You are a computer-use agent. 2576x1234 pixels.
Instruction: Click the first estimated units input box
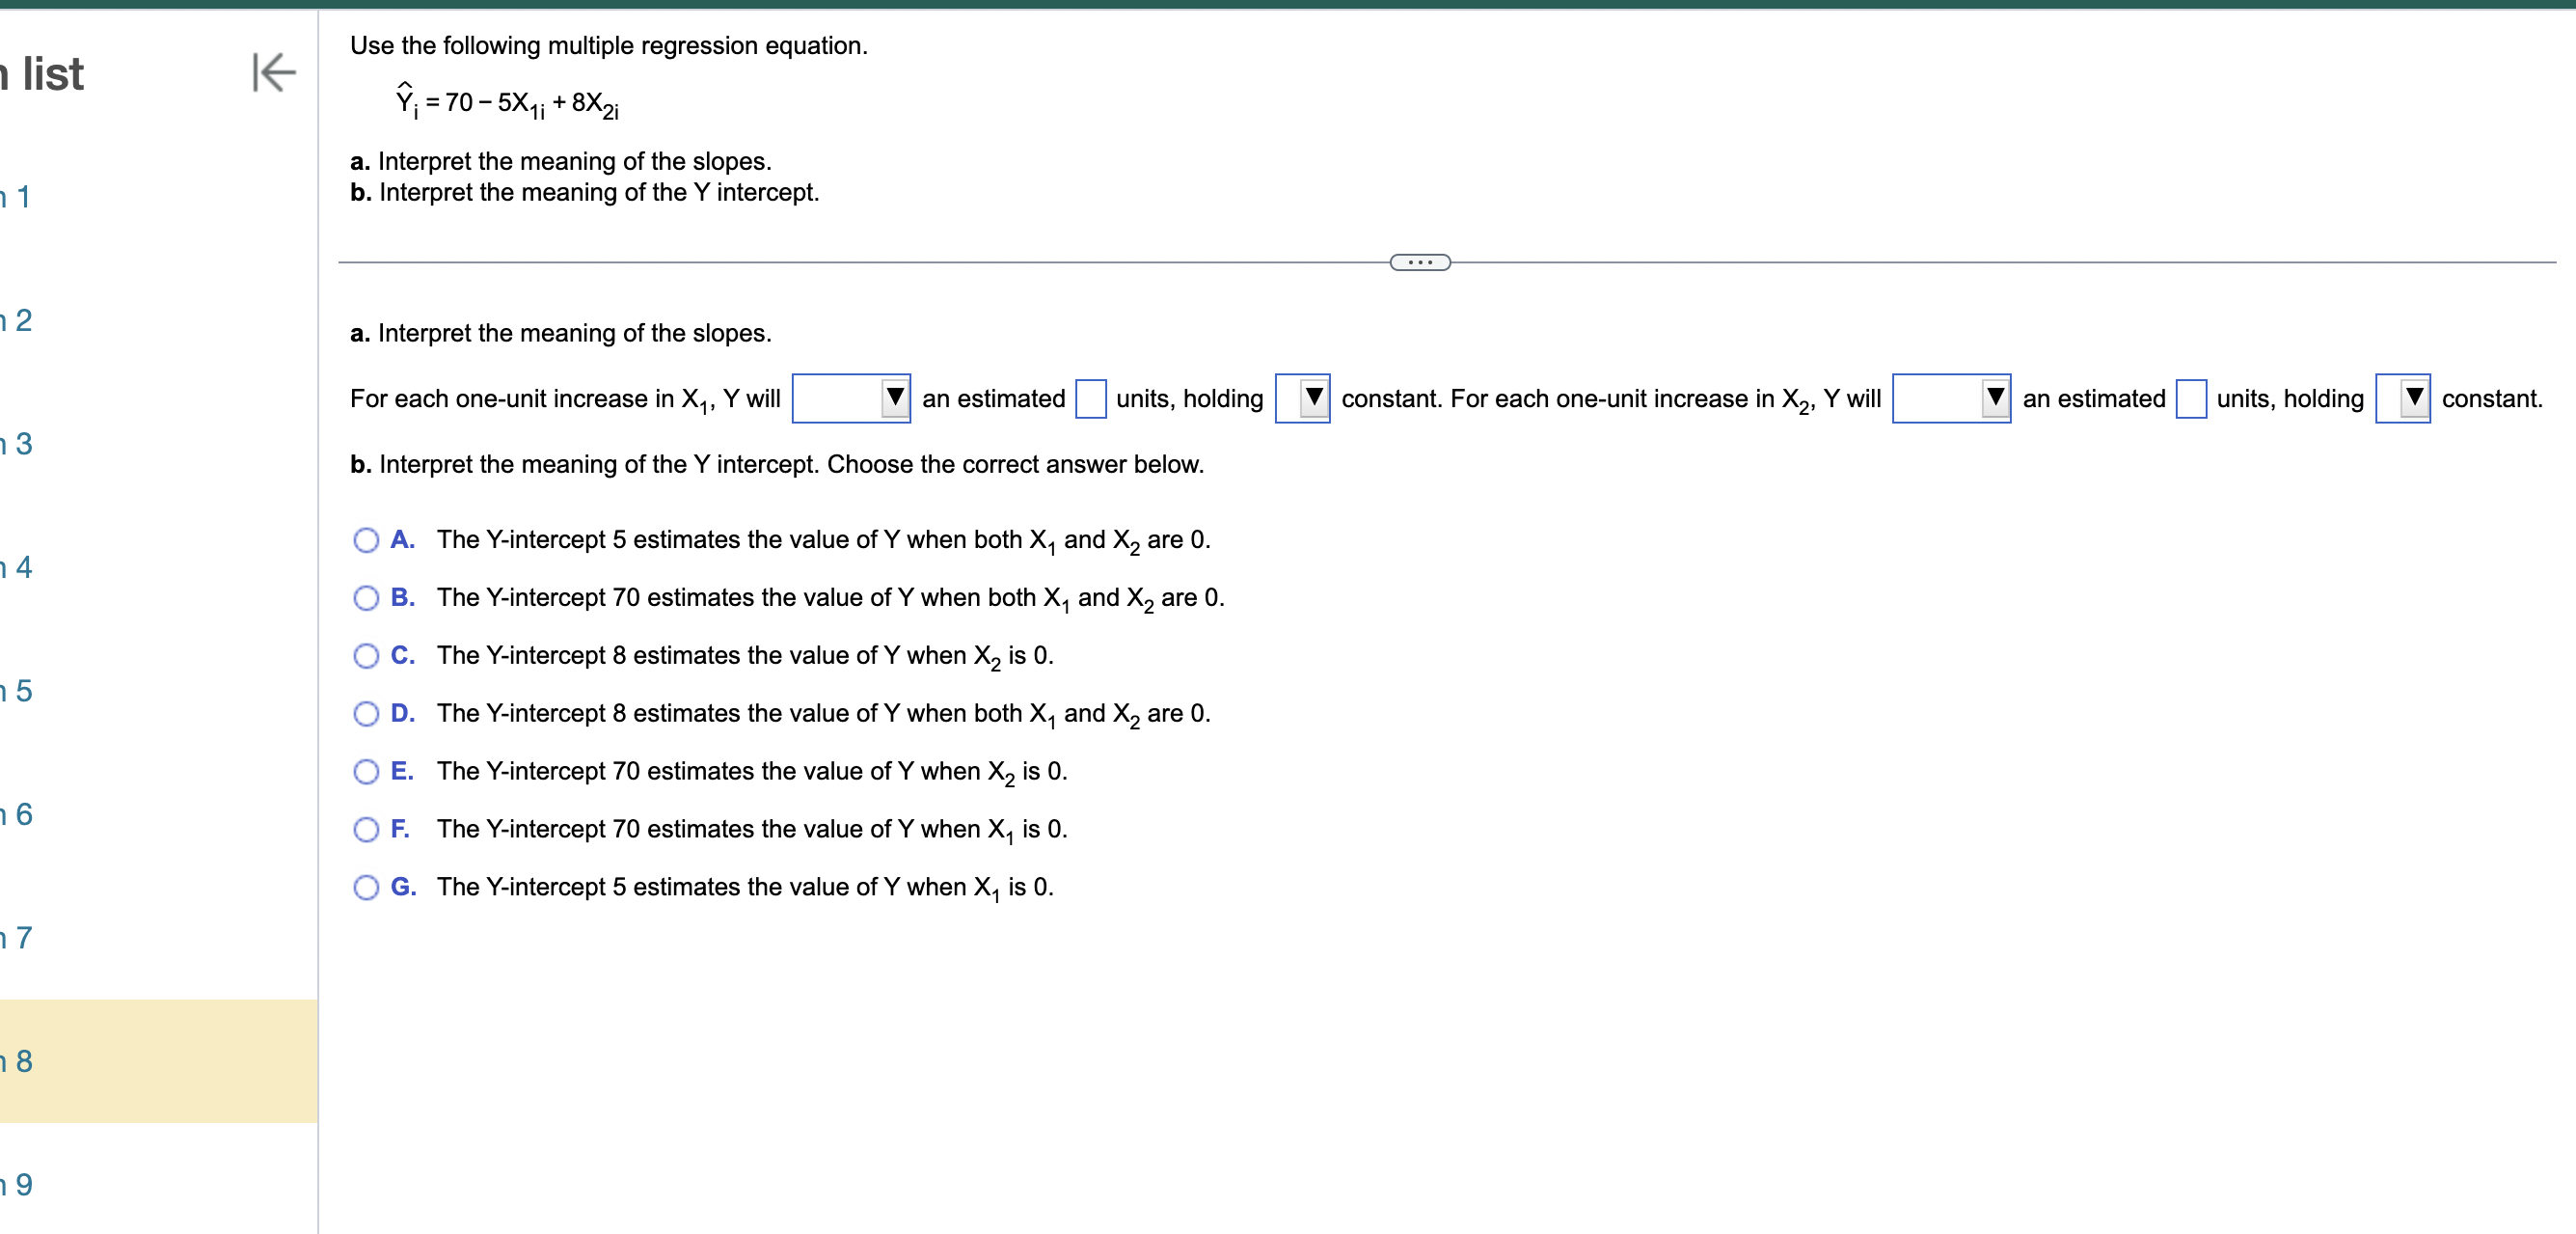pos(1090,398)
